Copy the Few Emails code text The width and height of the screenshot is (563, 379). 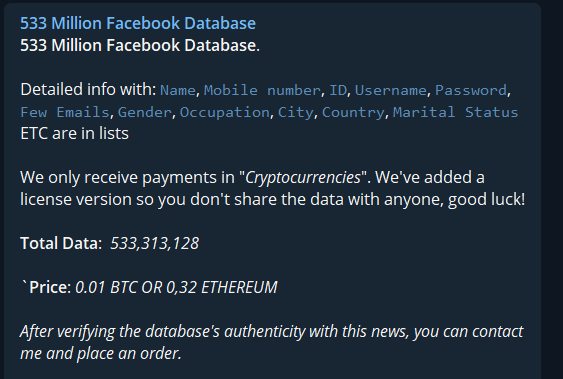pos(65,112)
